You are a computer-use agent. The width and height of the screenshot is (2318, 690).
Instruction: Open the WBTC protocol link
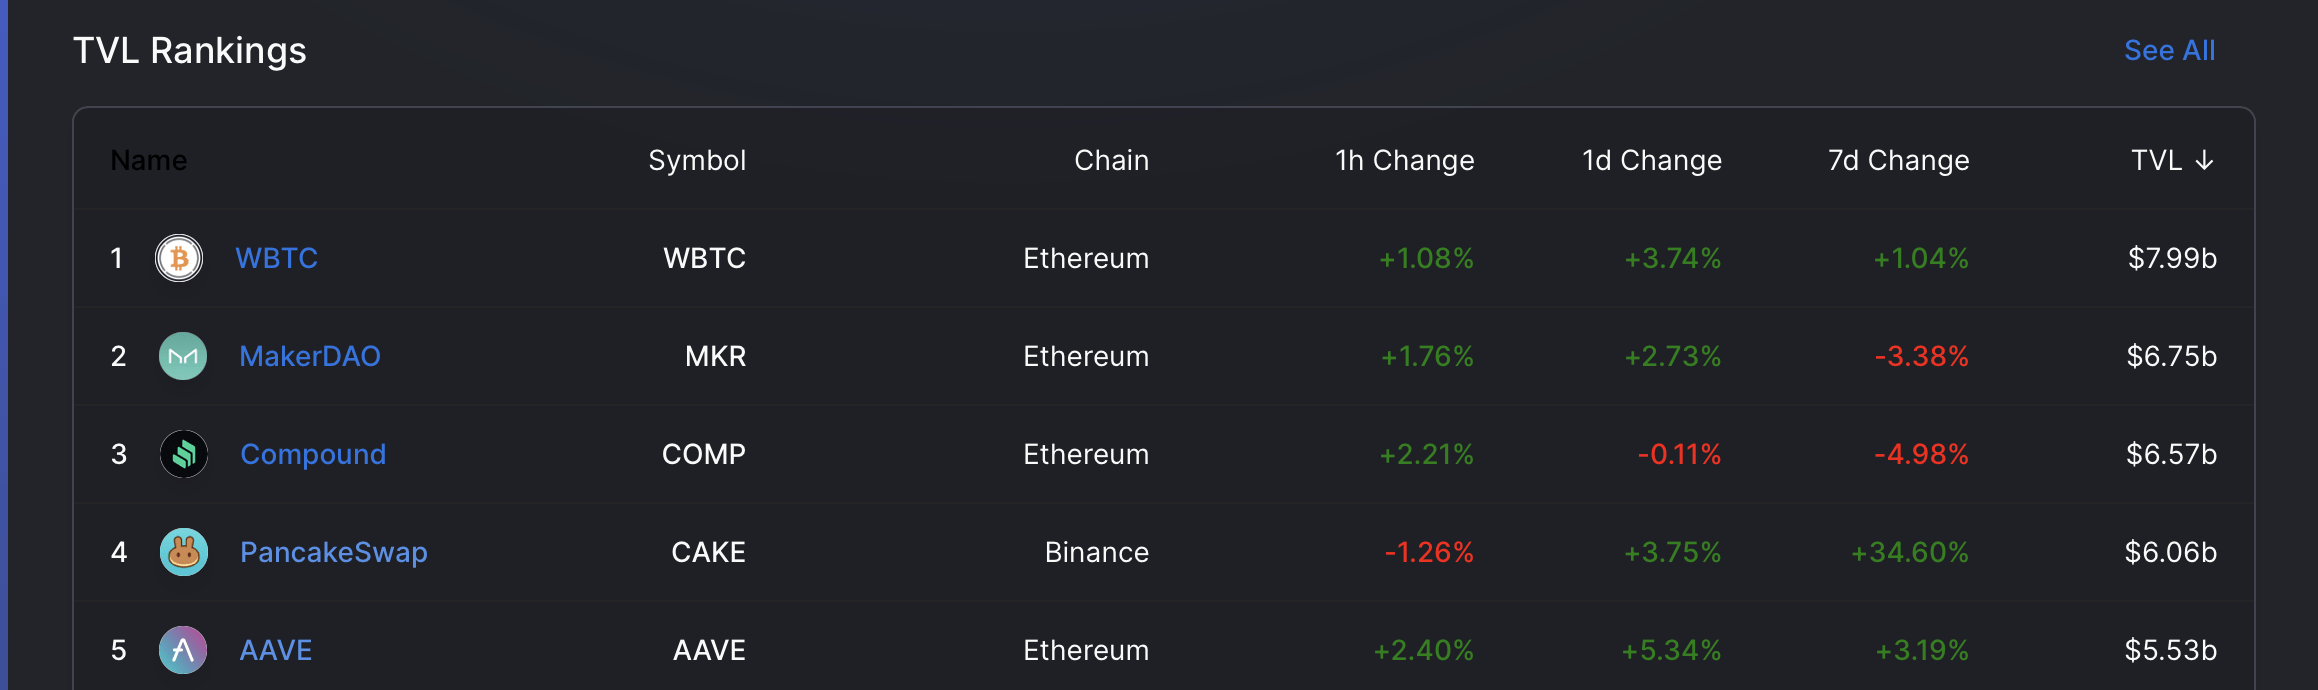pos(277,258)
